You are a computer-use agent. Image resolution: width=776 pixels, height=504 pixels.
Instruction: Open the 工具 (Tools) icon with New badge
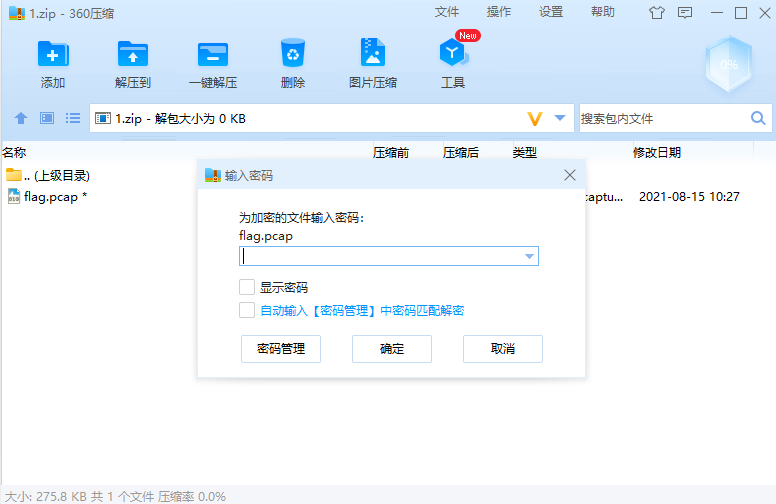453,52
